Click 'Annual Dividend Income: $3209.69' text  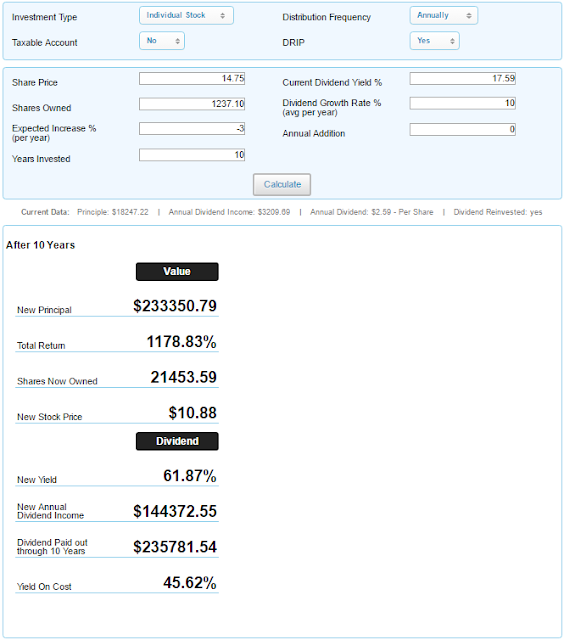coord(229,212)
